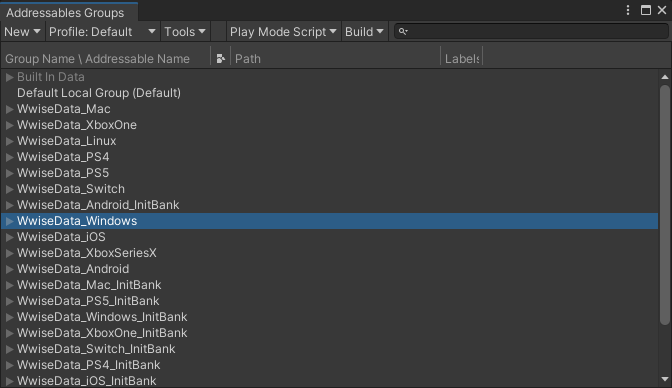Expand the WwiseData_Mac group arrow
The image size is (672, 388).
[9, 109]
